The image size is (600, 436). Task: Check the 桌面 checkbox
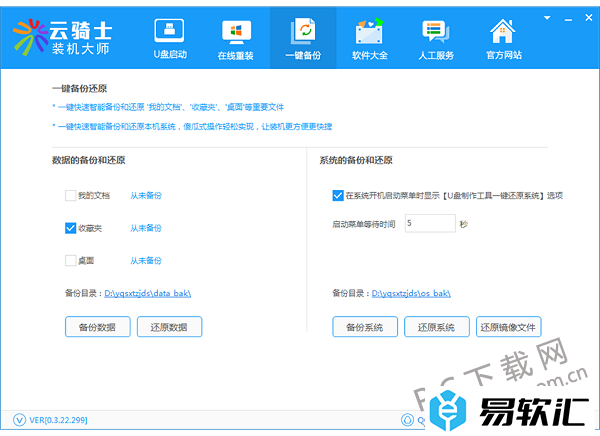70,261
